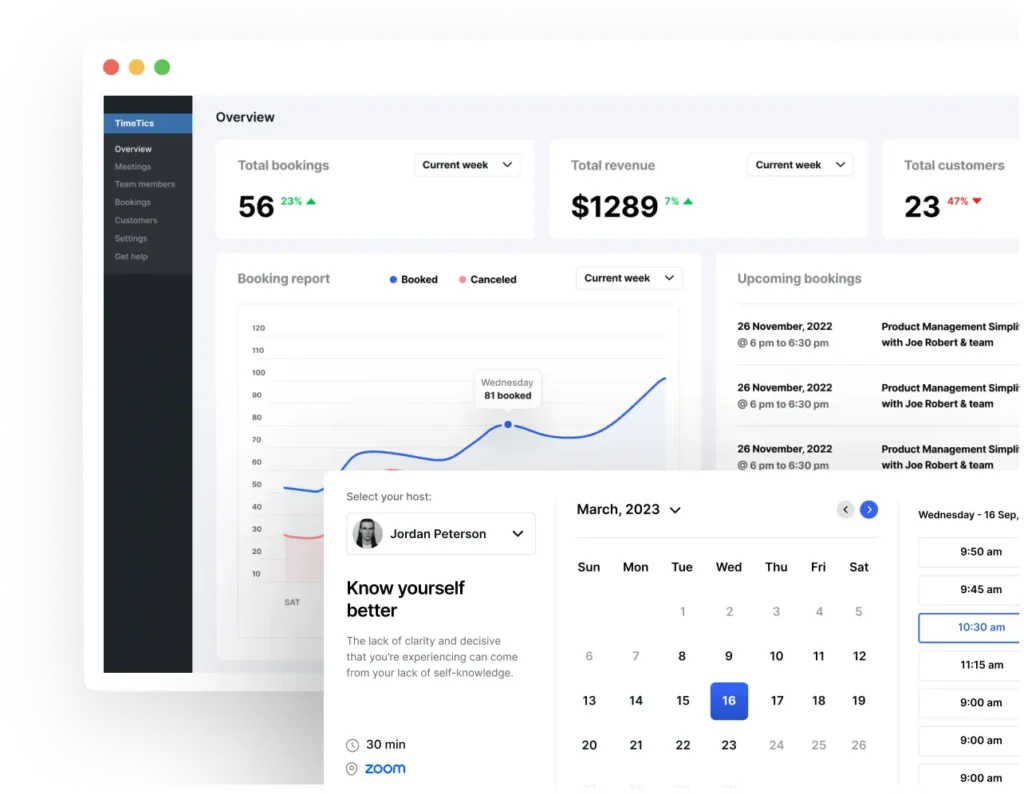Toggle the Booked series in the chart legend
This screenshot has height=794, width=1024.
(412, 279)
